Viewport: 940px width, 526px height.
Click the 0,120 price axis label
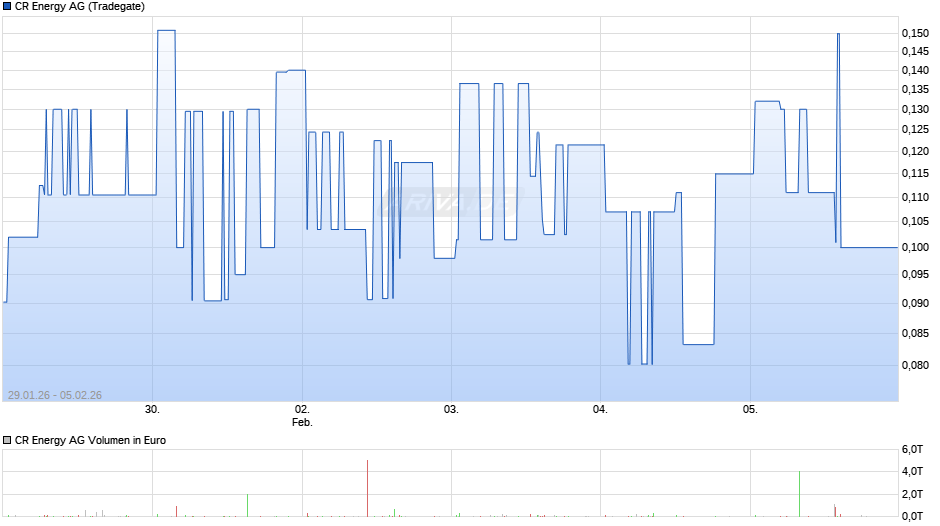click(915, 152)
